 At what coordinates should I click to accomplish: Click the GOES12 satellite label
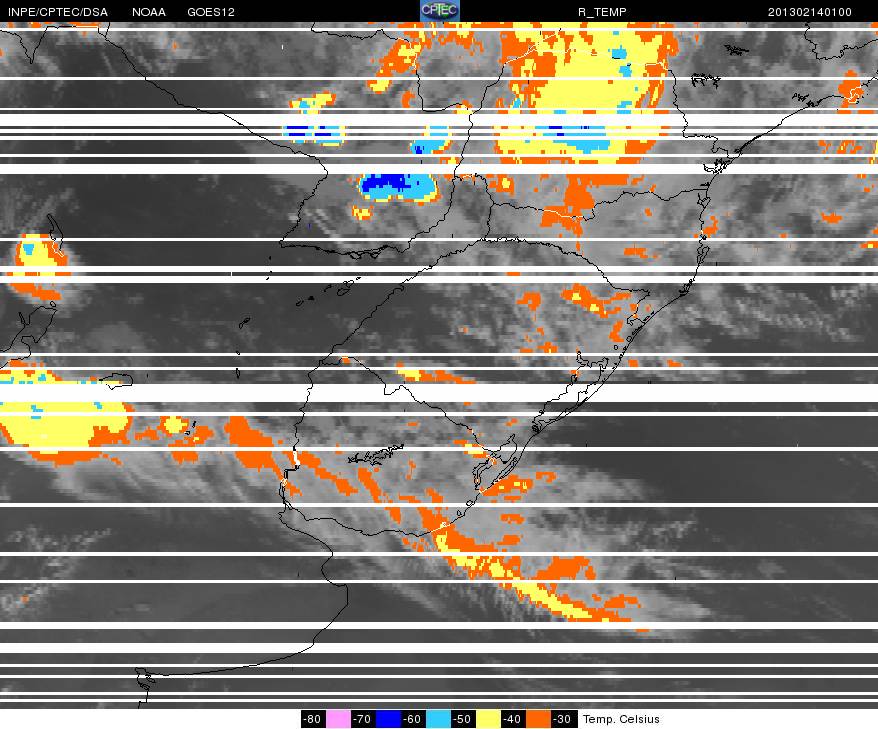coord(211,12)
